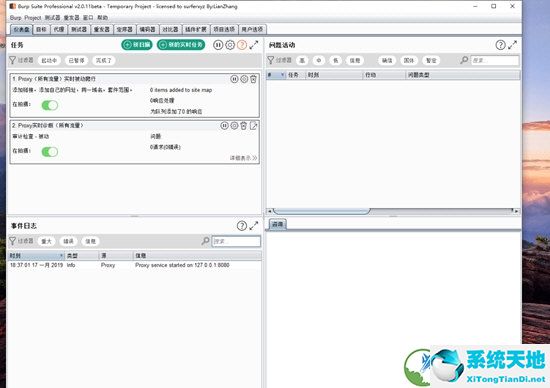
Task: Open task settings gear in Tasks panel header
Action: 230,45
